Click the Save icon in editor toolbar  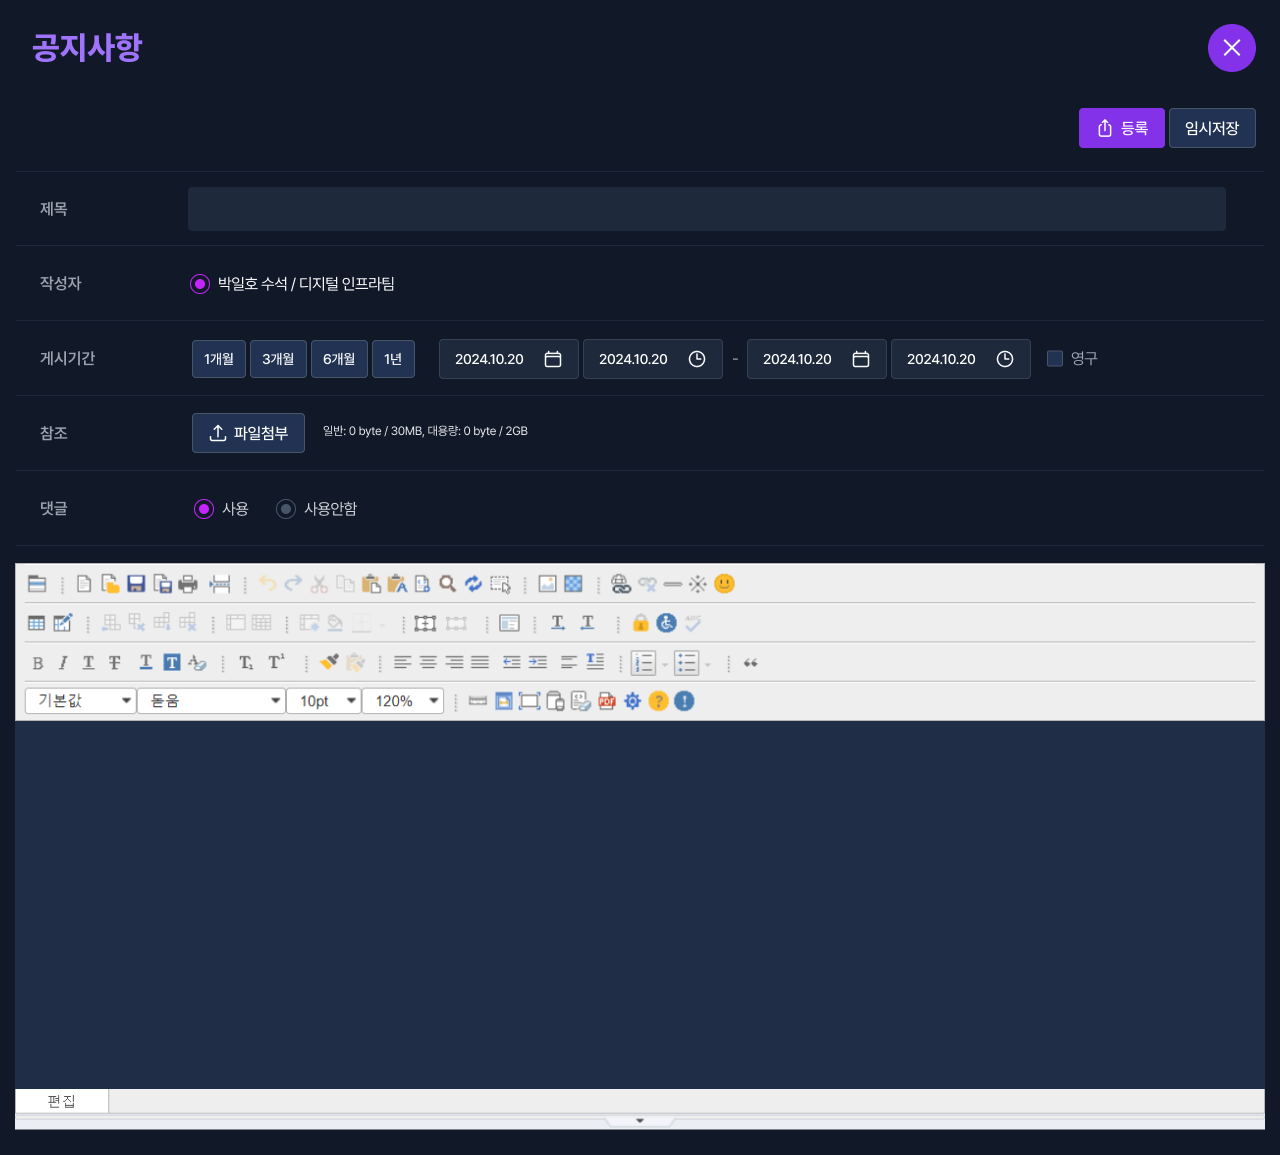pyautogui.click(x=136, y=584)
